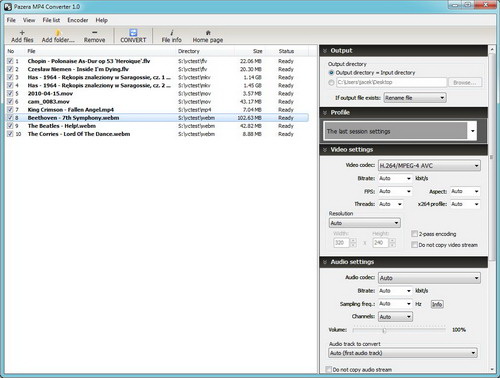Select the custom output directory radio button
The width and height of the screenshot is (500, 378).
click(331, 82)
